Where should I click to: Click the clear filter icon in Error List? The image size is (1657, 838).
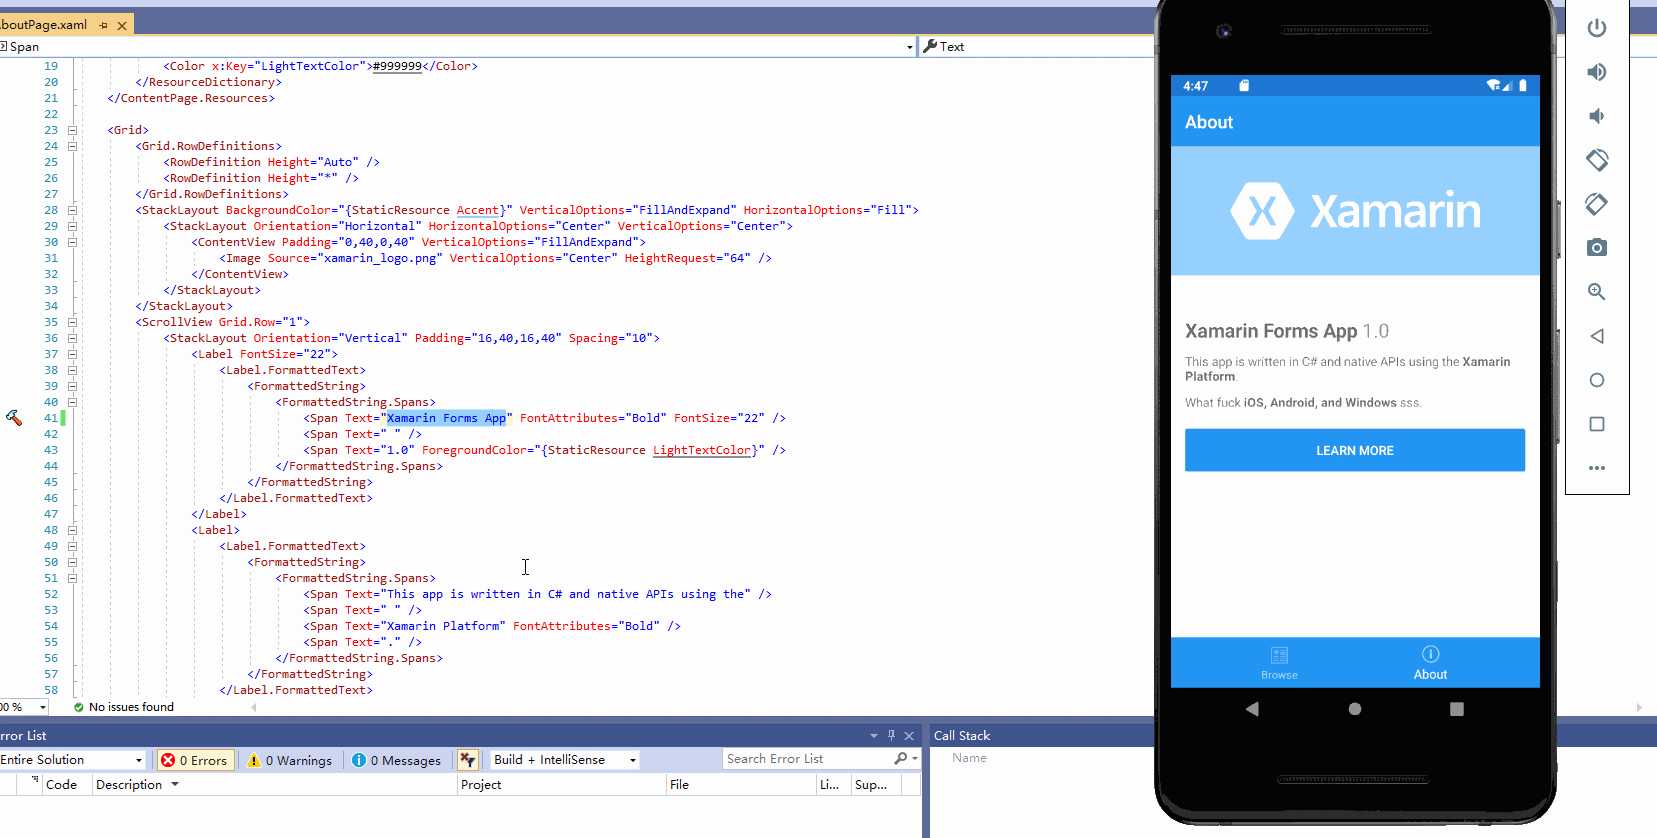(467, 760)
